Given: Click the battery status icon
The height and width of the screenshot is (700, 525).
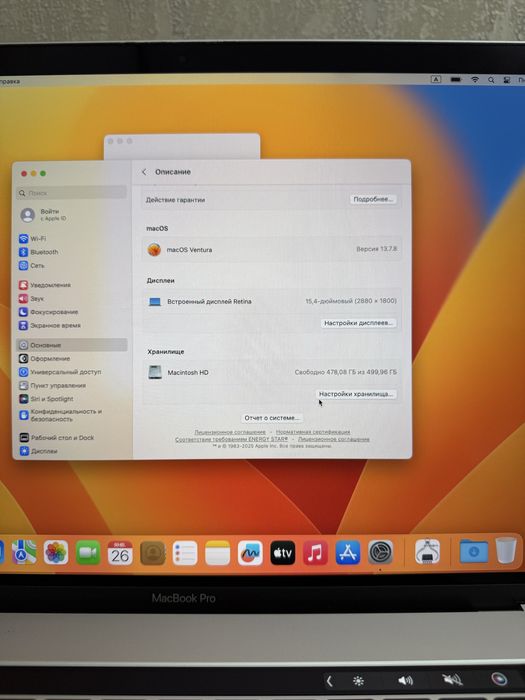Looking at the screenshot, I should [x=456, y=79].
